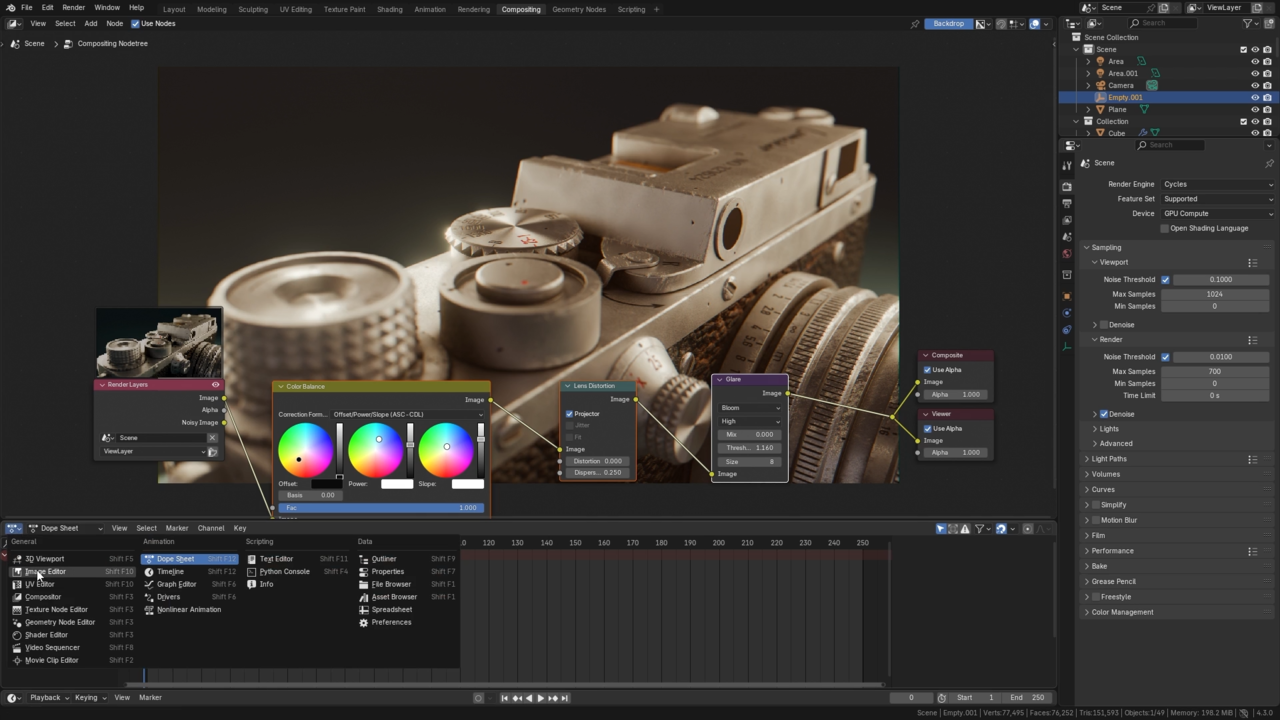Open Preferences from the Data column
This screenshot has width=1280, height=720.
(x=391, y=622)
